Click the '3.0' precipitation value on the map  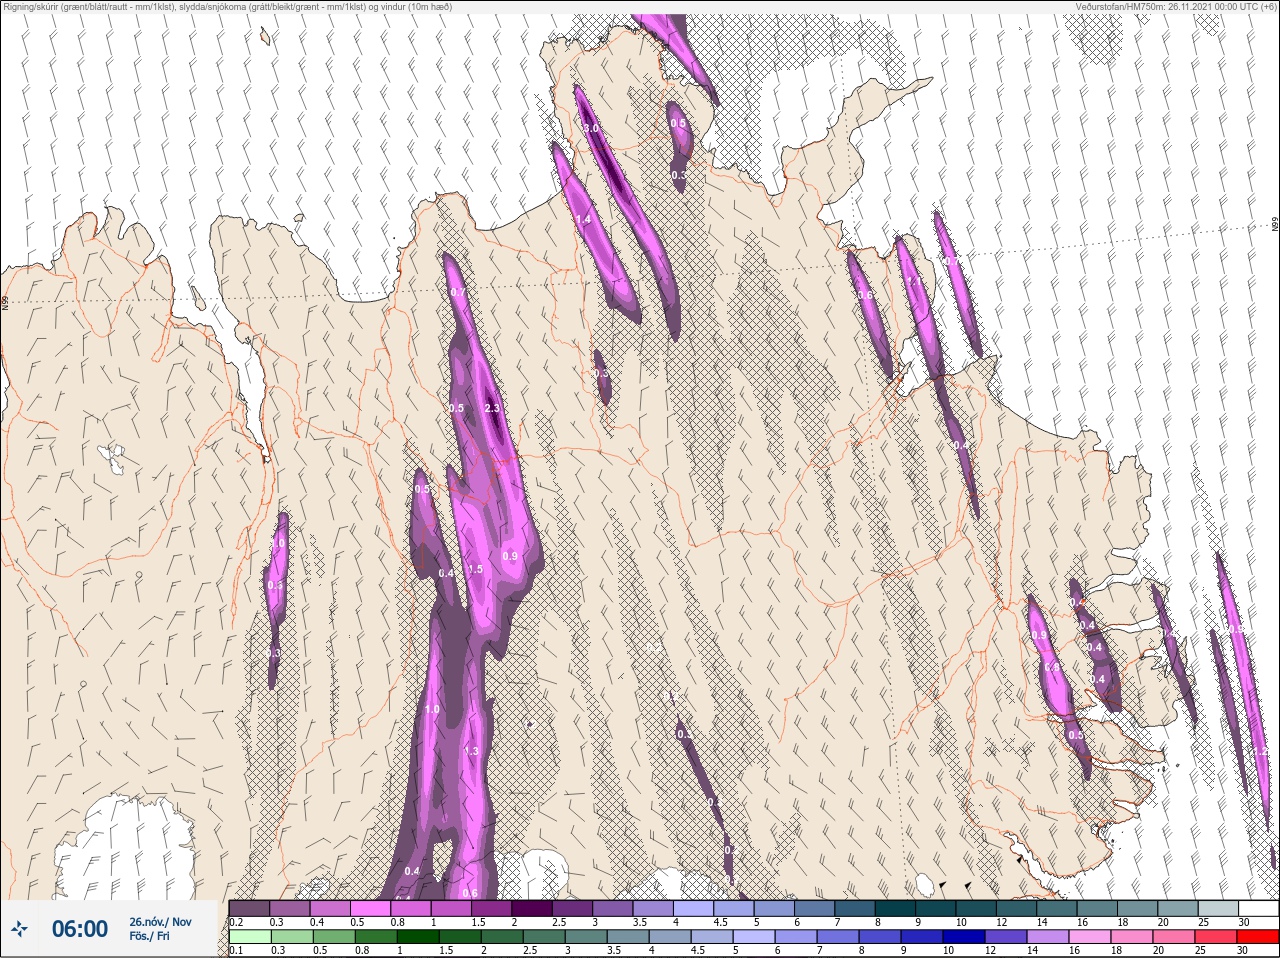click(x=591, y=128)
